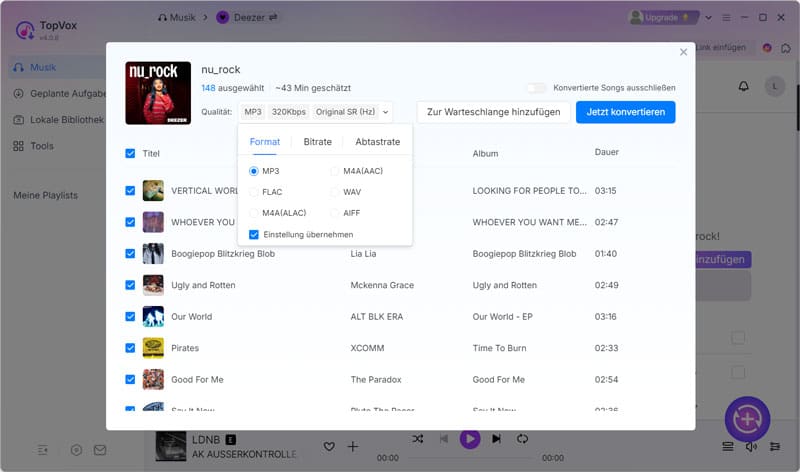
Task: Uncheck Einstellung übernehmen checkbox
Action: click(254, 235)
